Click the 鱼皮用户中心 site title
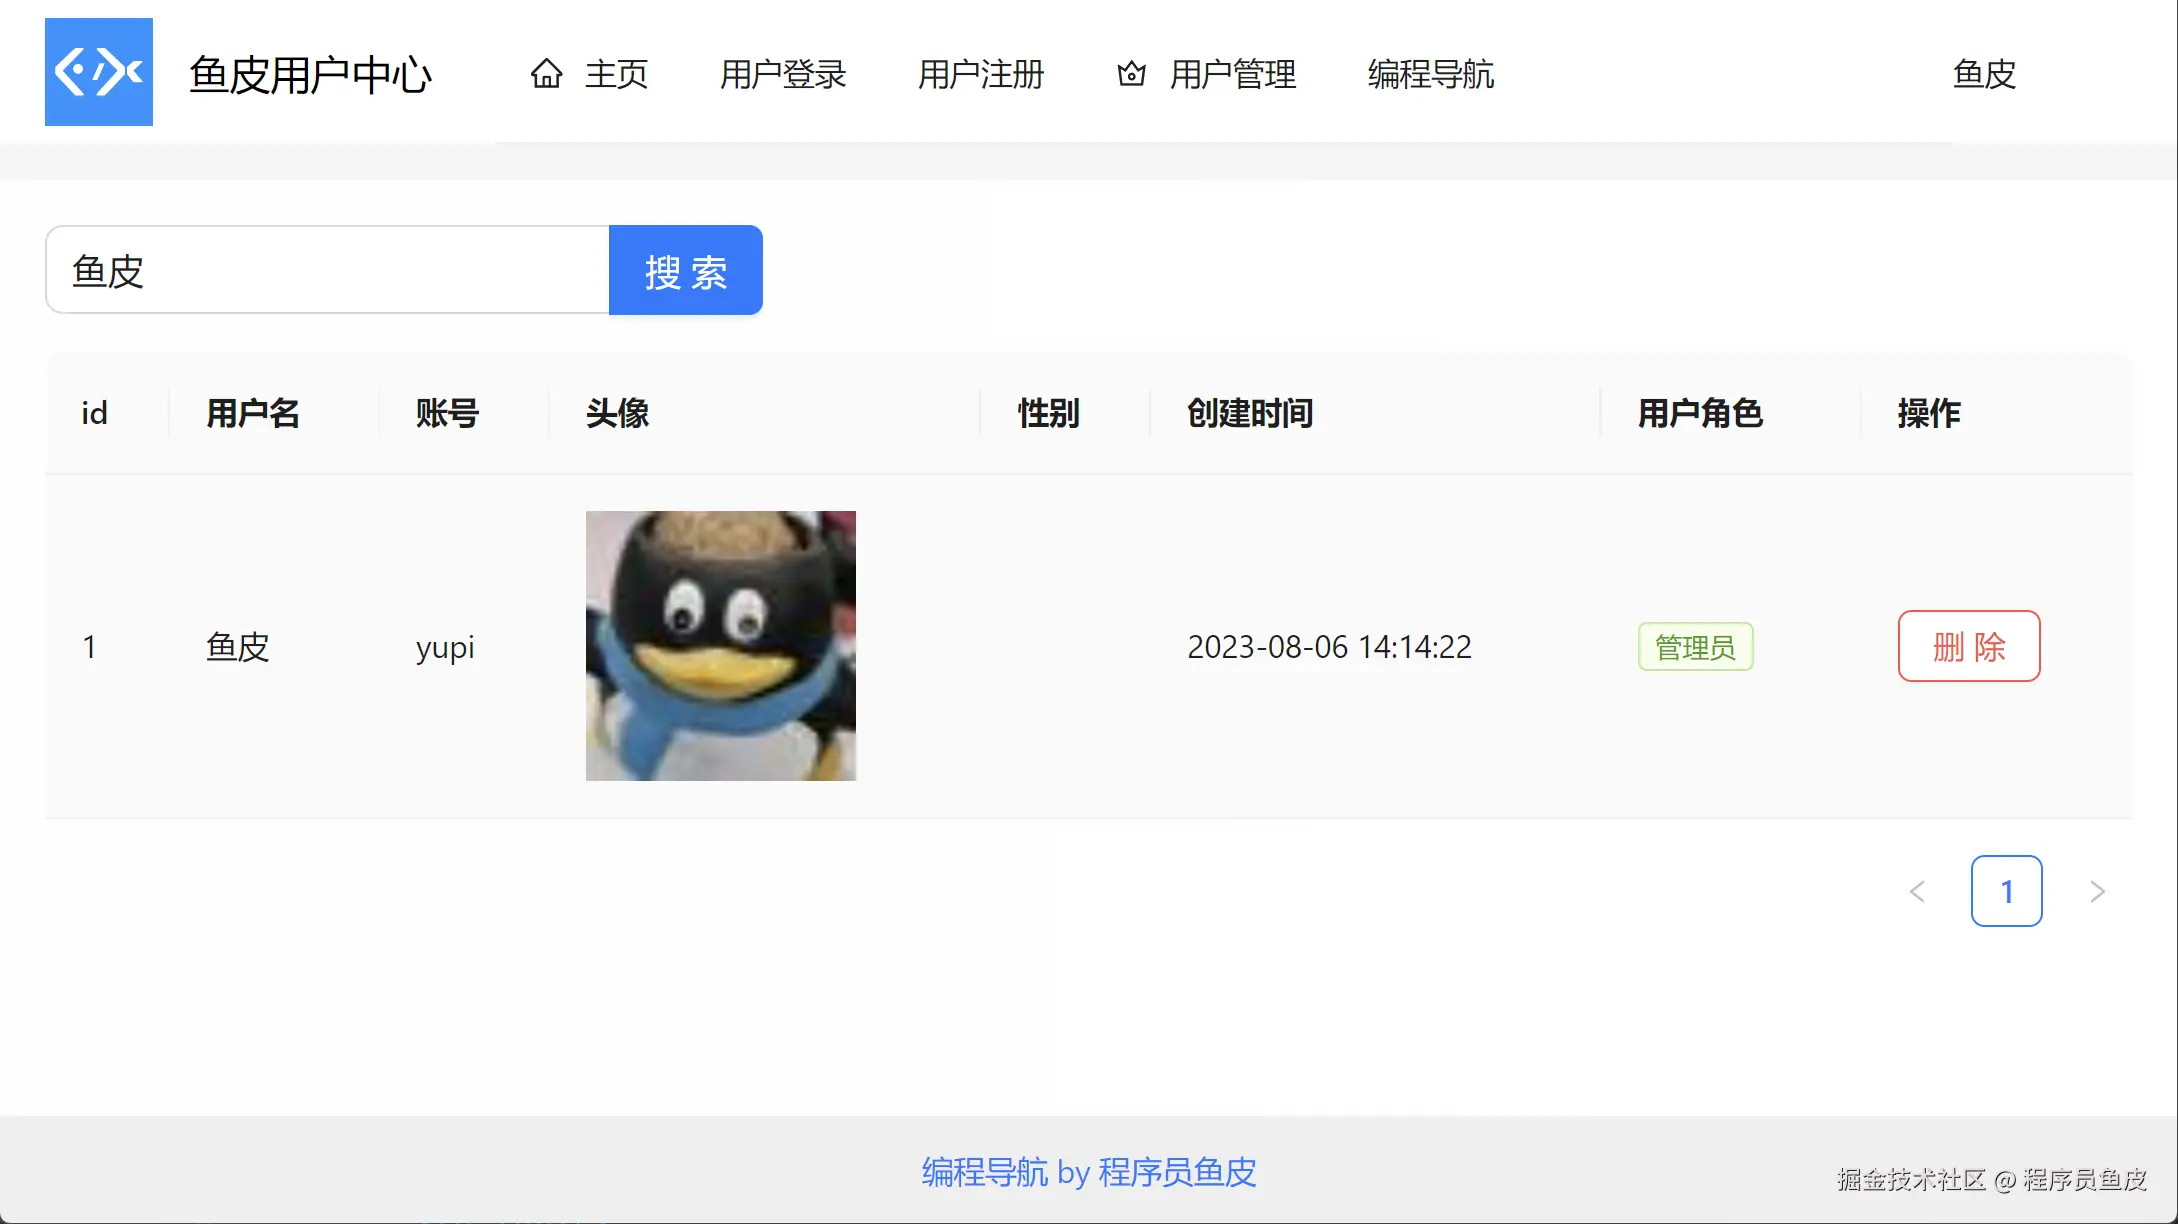The image size is (2178, 1224). 310,75
